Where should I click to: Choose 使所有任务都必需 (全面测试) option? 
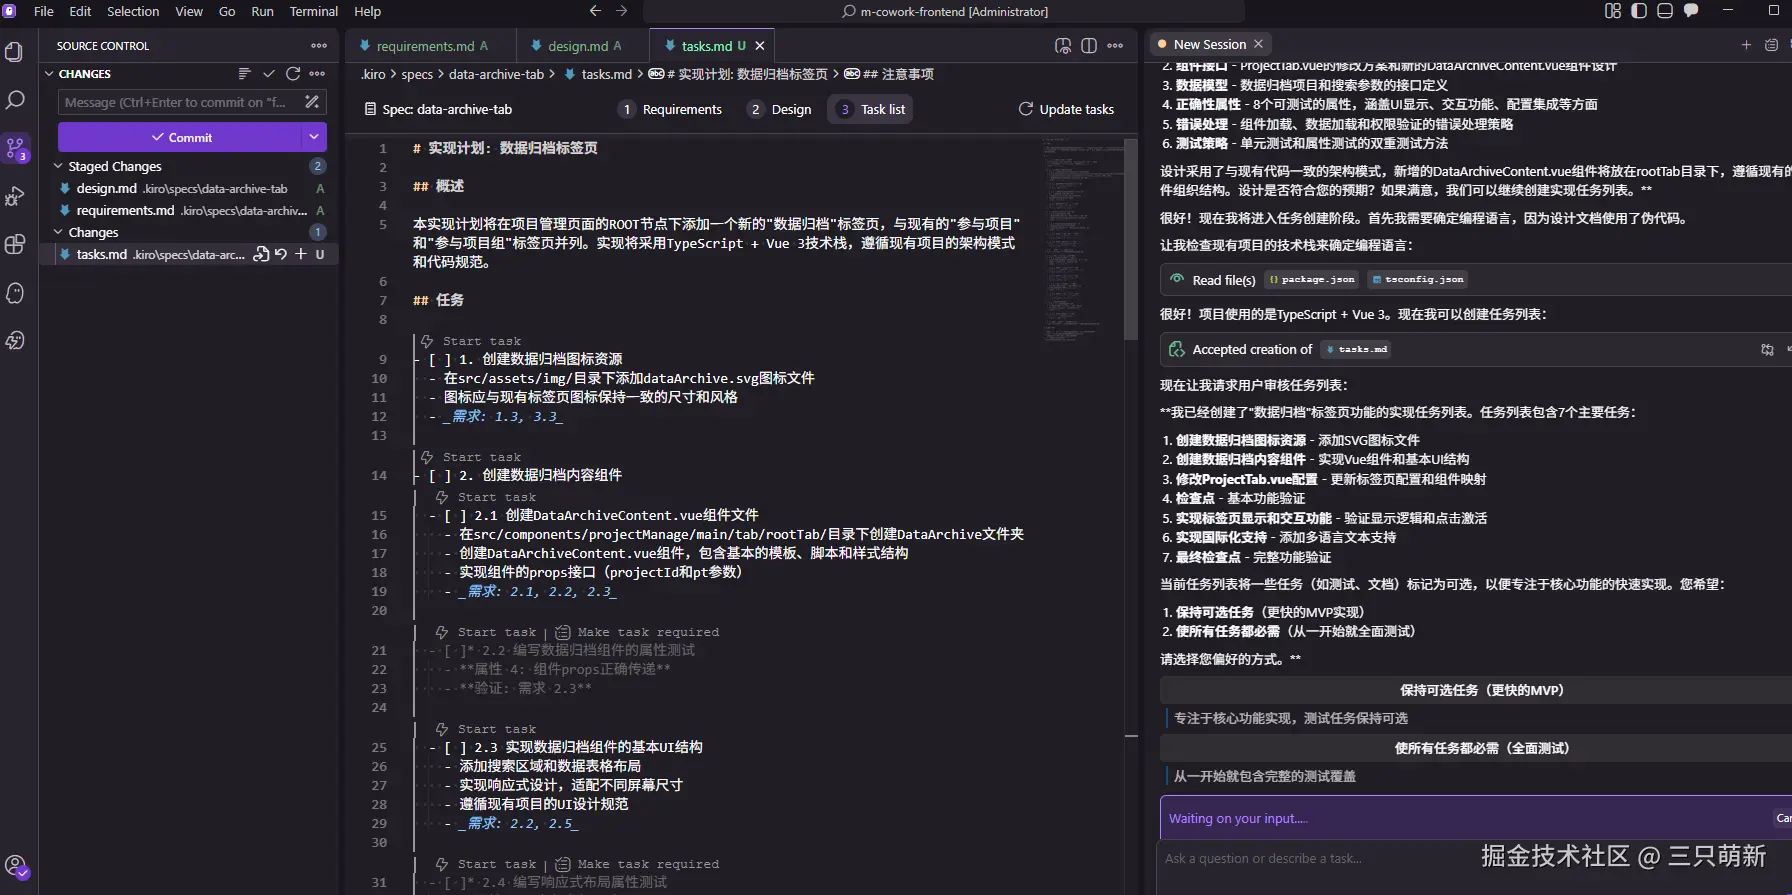tap(1481, 748)
